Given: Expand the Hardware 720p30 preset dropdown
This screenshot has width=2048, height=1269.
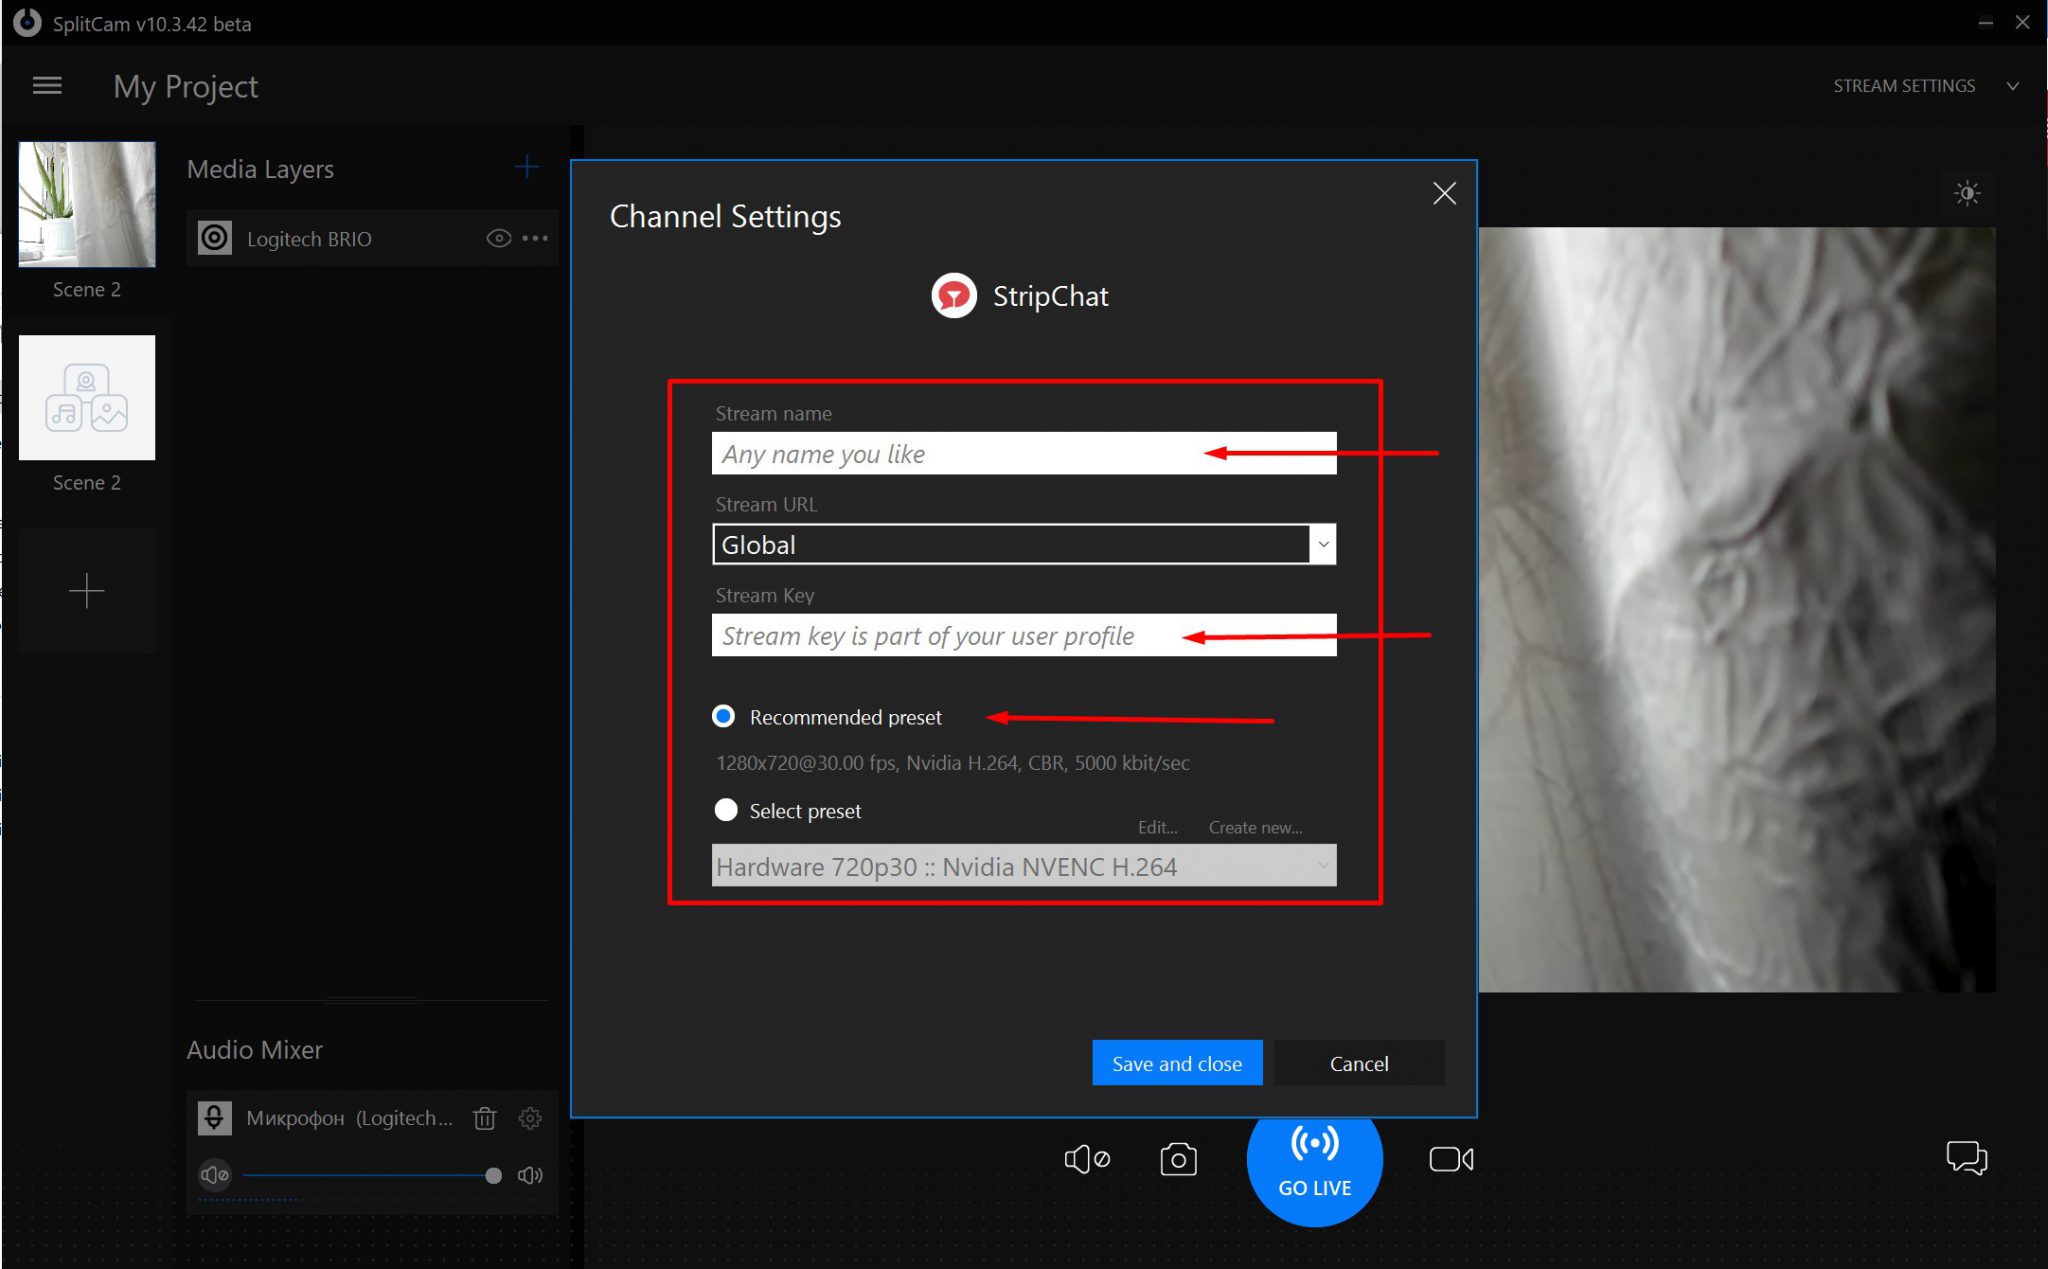Looking at the screenshot, I should click(1322, 866).
